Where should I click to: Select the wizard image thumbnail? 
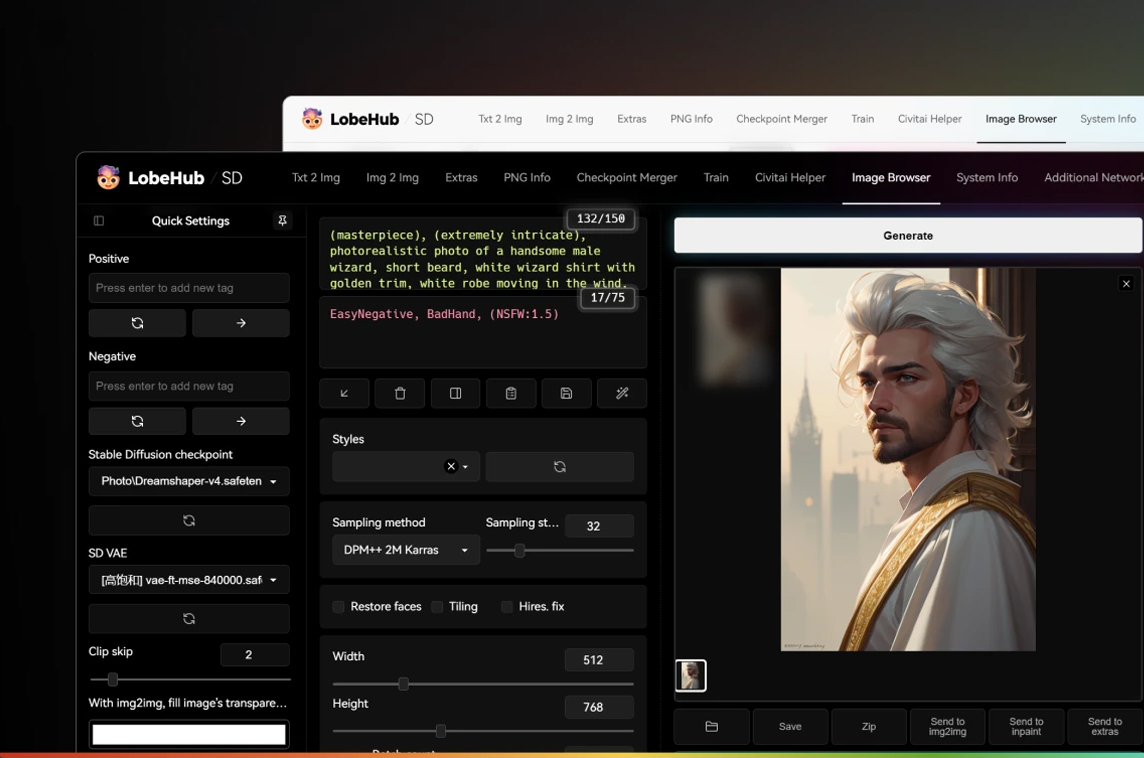(x=690, y=676)
